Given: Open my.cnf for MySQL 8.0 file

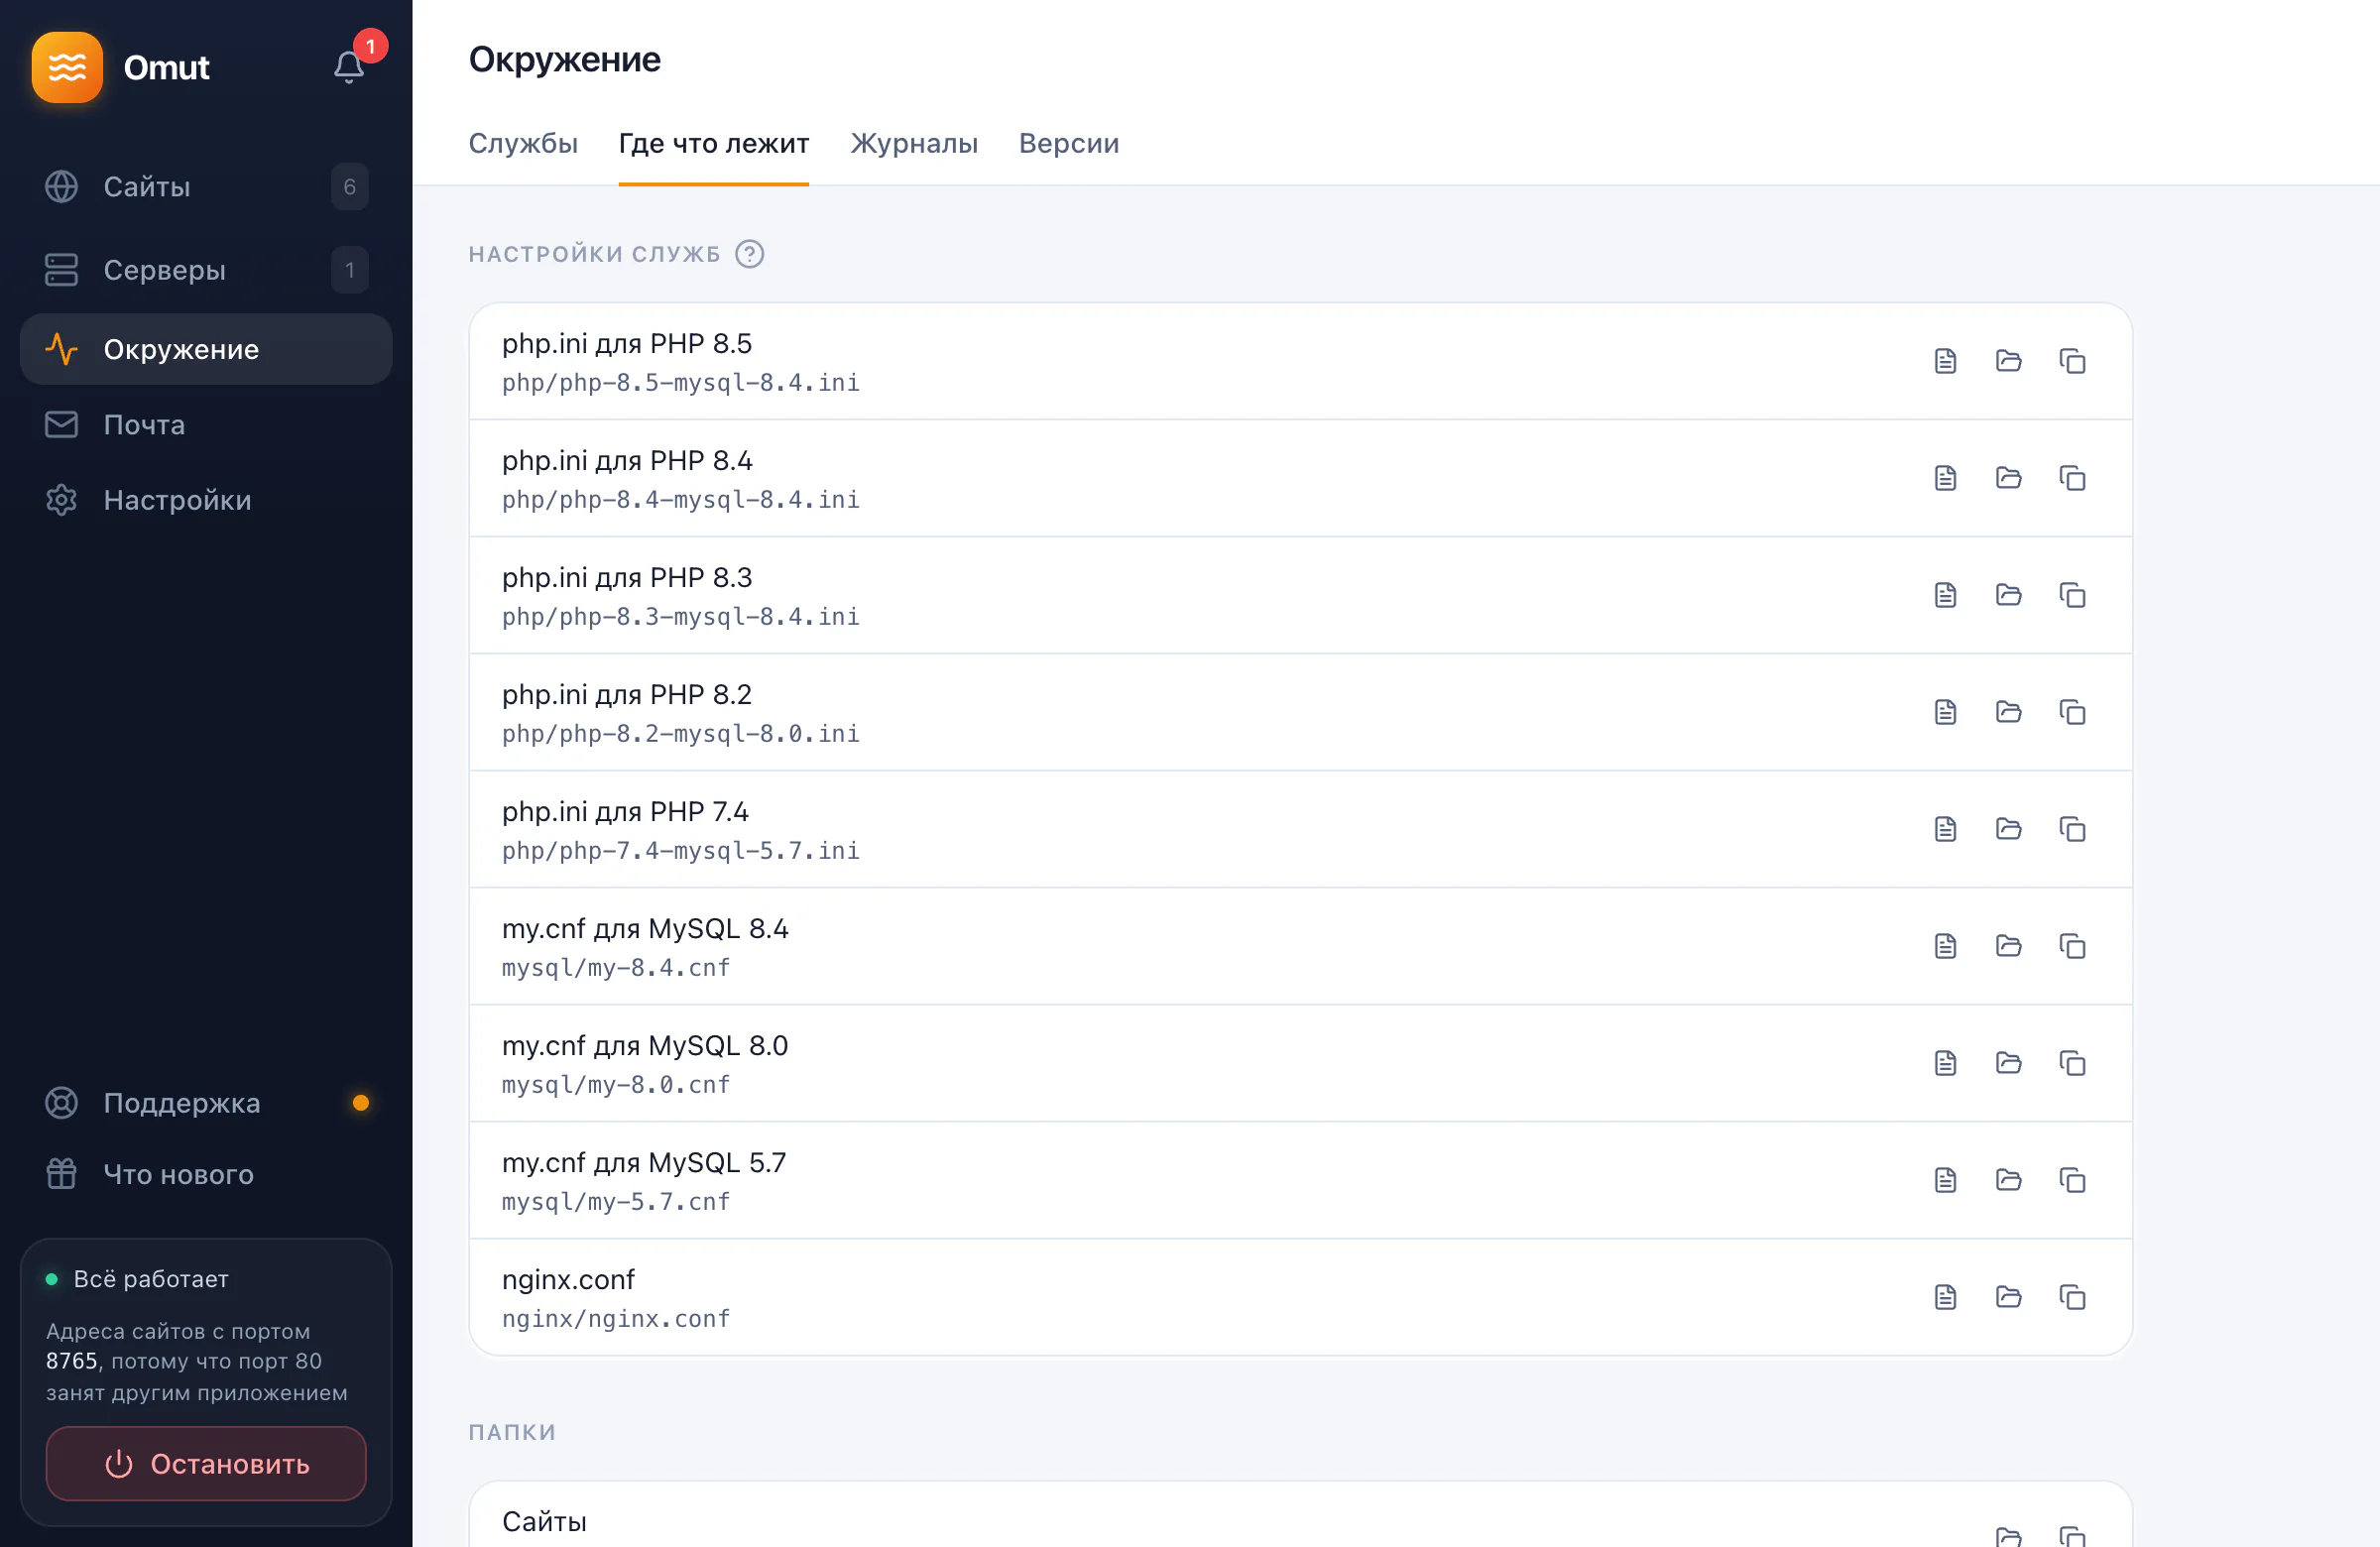Looking at the screenshot, I should click(x=1945, y=1063).
